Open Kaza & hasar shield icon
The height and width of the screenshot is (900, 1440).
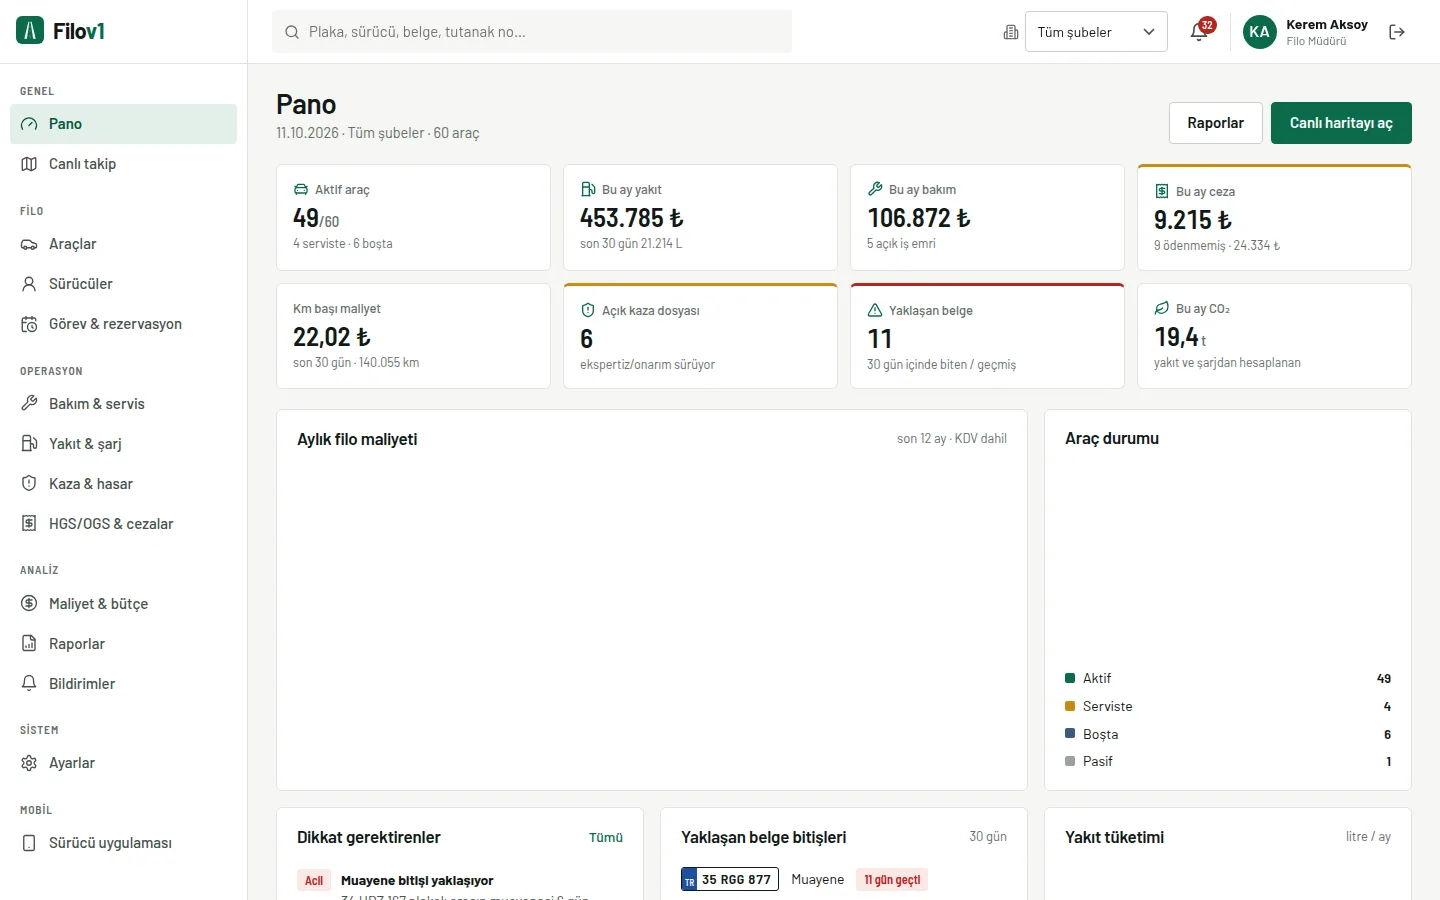[x=29, y=484]
